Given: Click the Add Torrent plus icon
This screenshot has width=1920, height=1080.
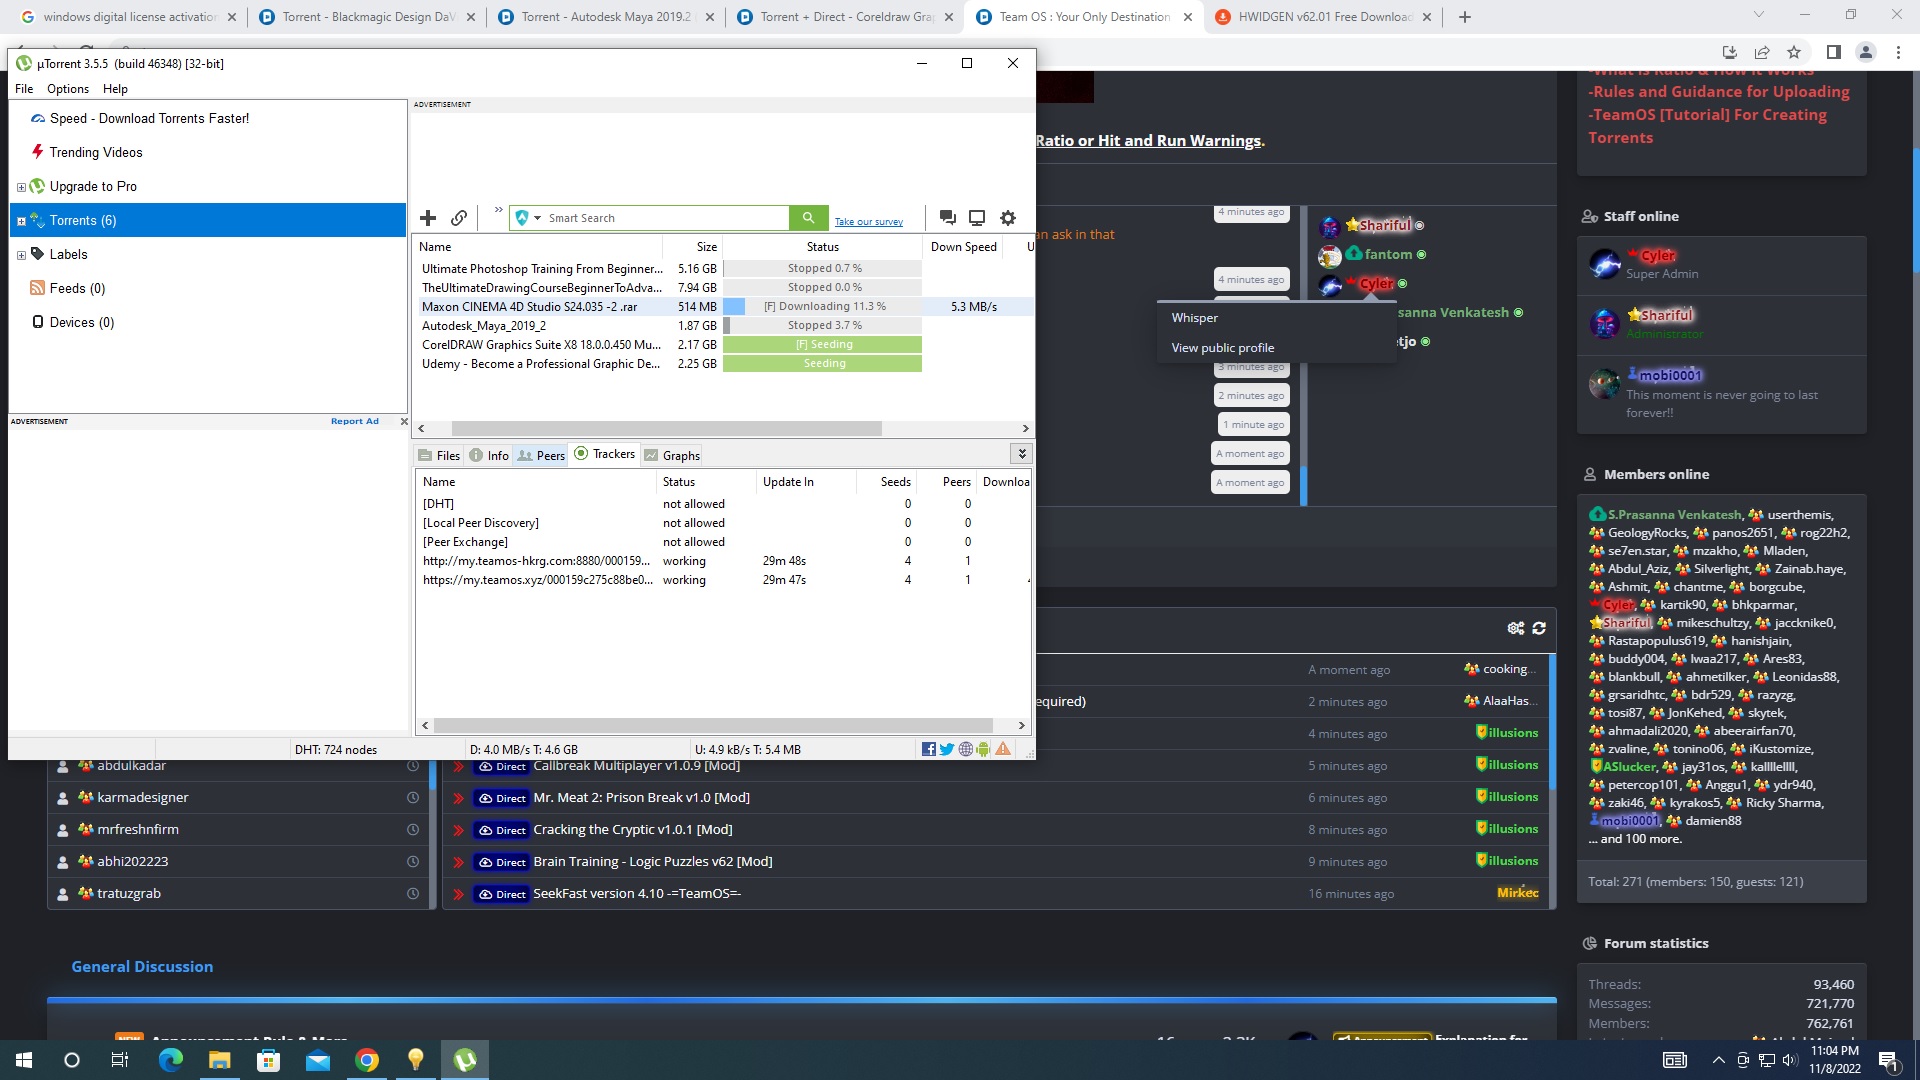Looking at the screenshot, I should pyautogui.click(x=428, y=218).
